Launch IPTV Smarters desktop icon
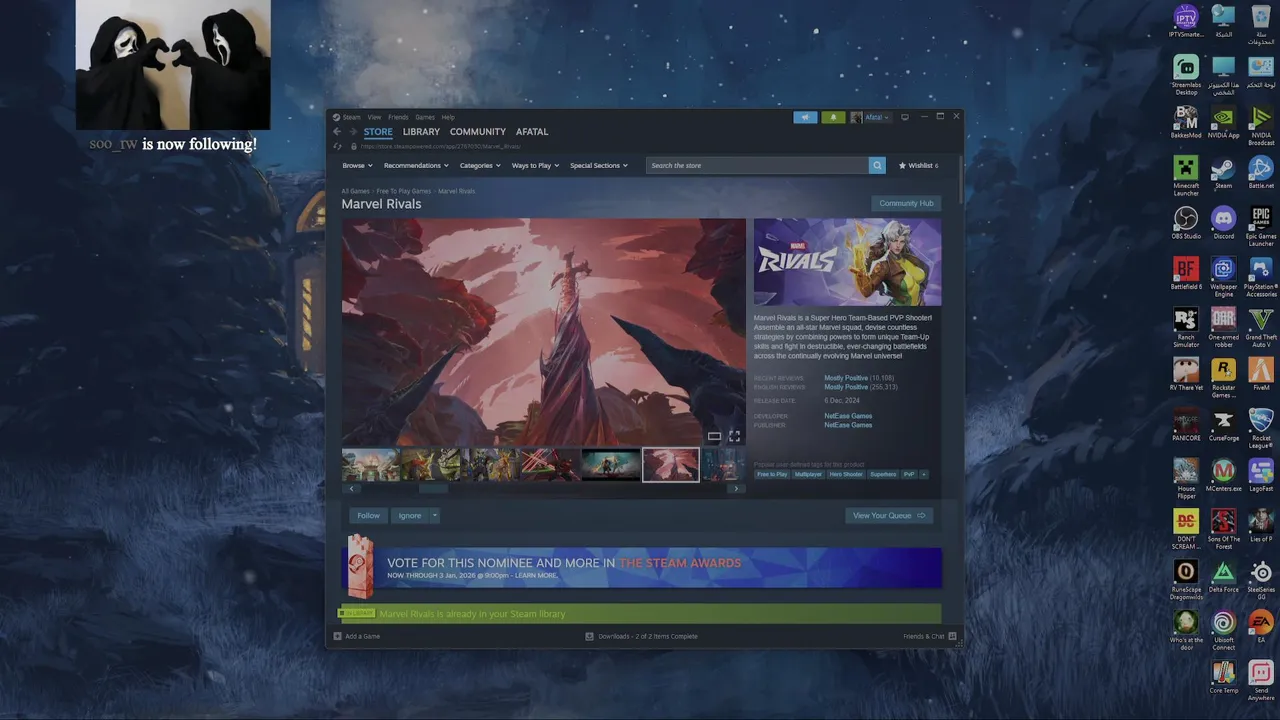1280x720 pixels. [x=1186, y=20]
